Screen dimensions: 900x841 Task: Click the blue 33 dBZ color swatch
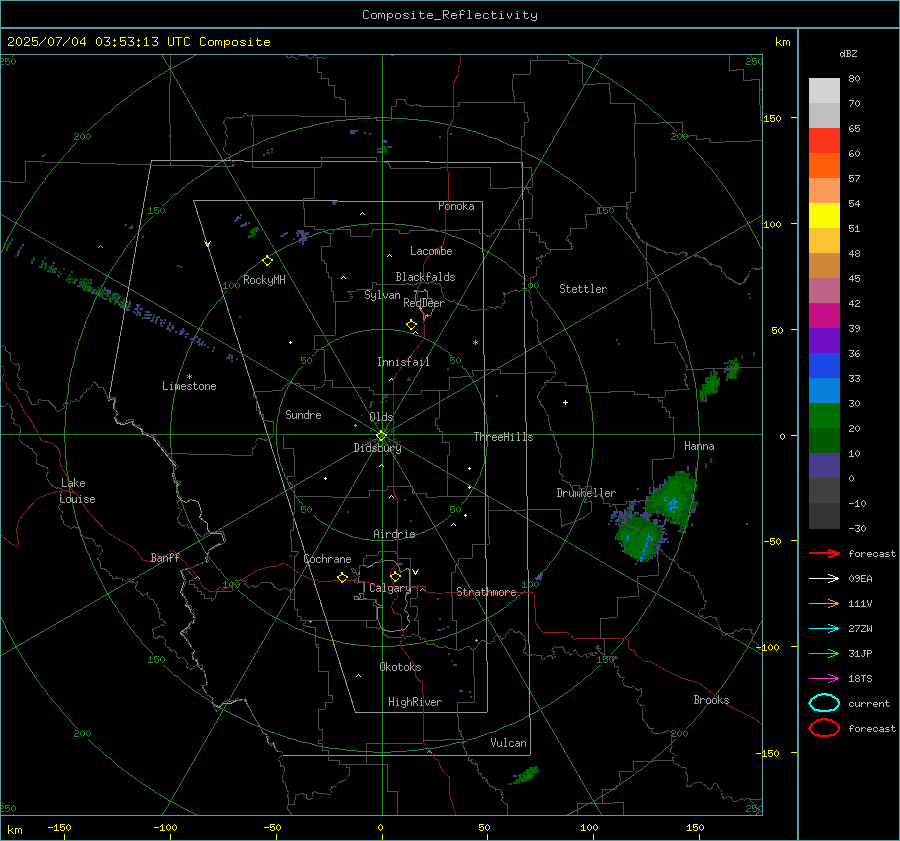(x=824, y=366)
